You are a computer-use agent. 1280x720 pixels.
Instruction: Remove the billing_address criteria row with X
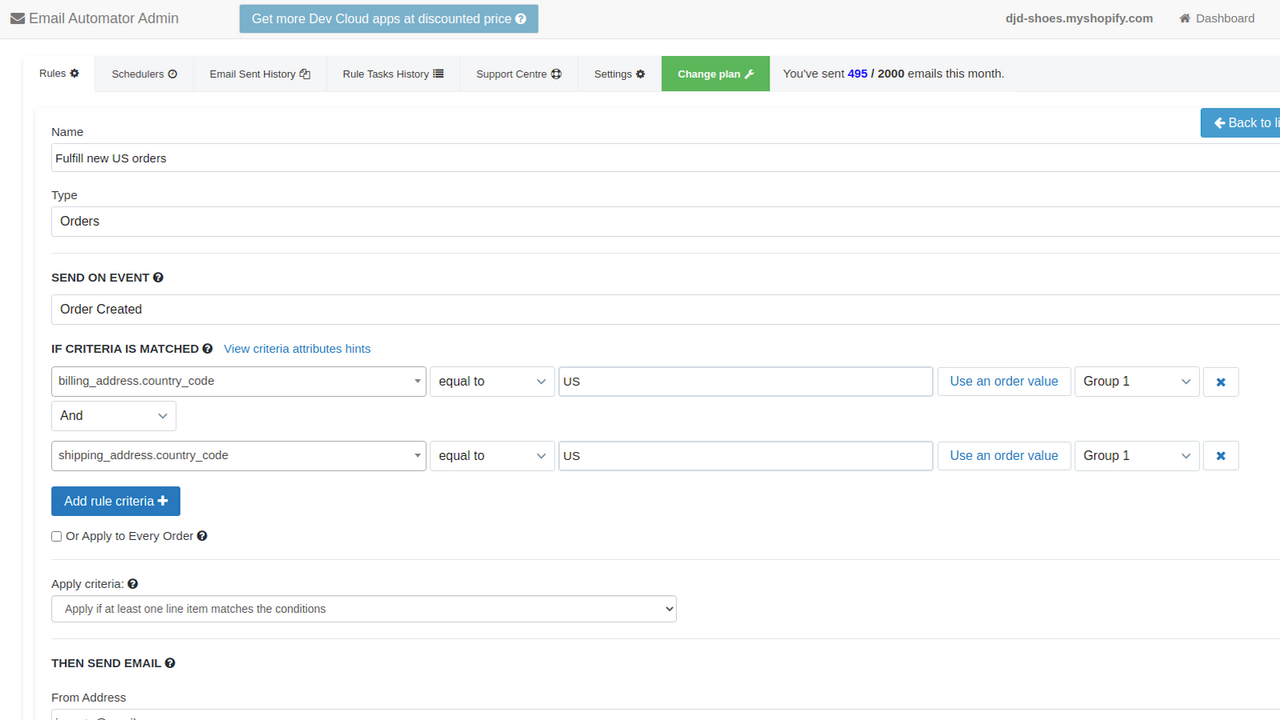(1220, 382)
